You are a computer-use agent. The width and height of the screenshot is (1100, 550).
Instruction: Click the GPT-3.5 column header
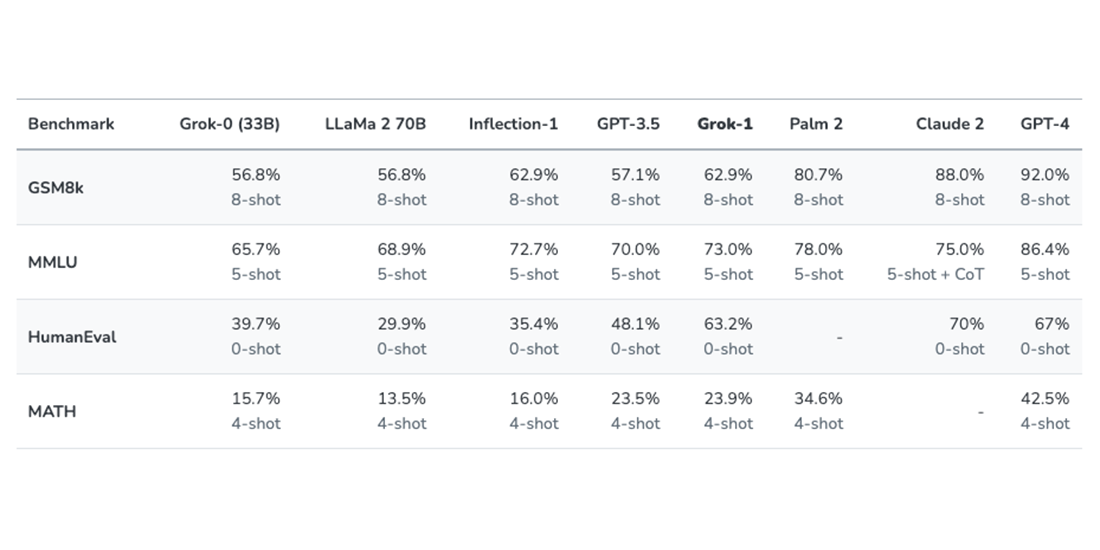click(629, 124)
